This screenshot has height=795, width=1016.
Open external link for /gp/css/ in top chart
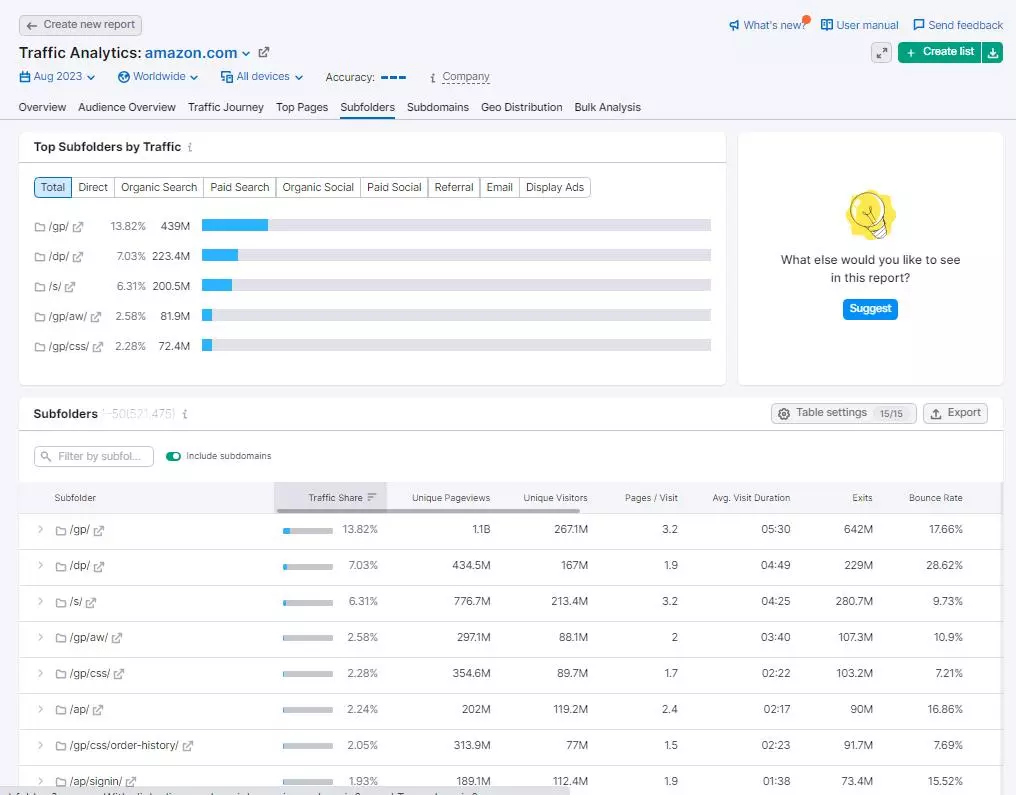98,347
